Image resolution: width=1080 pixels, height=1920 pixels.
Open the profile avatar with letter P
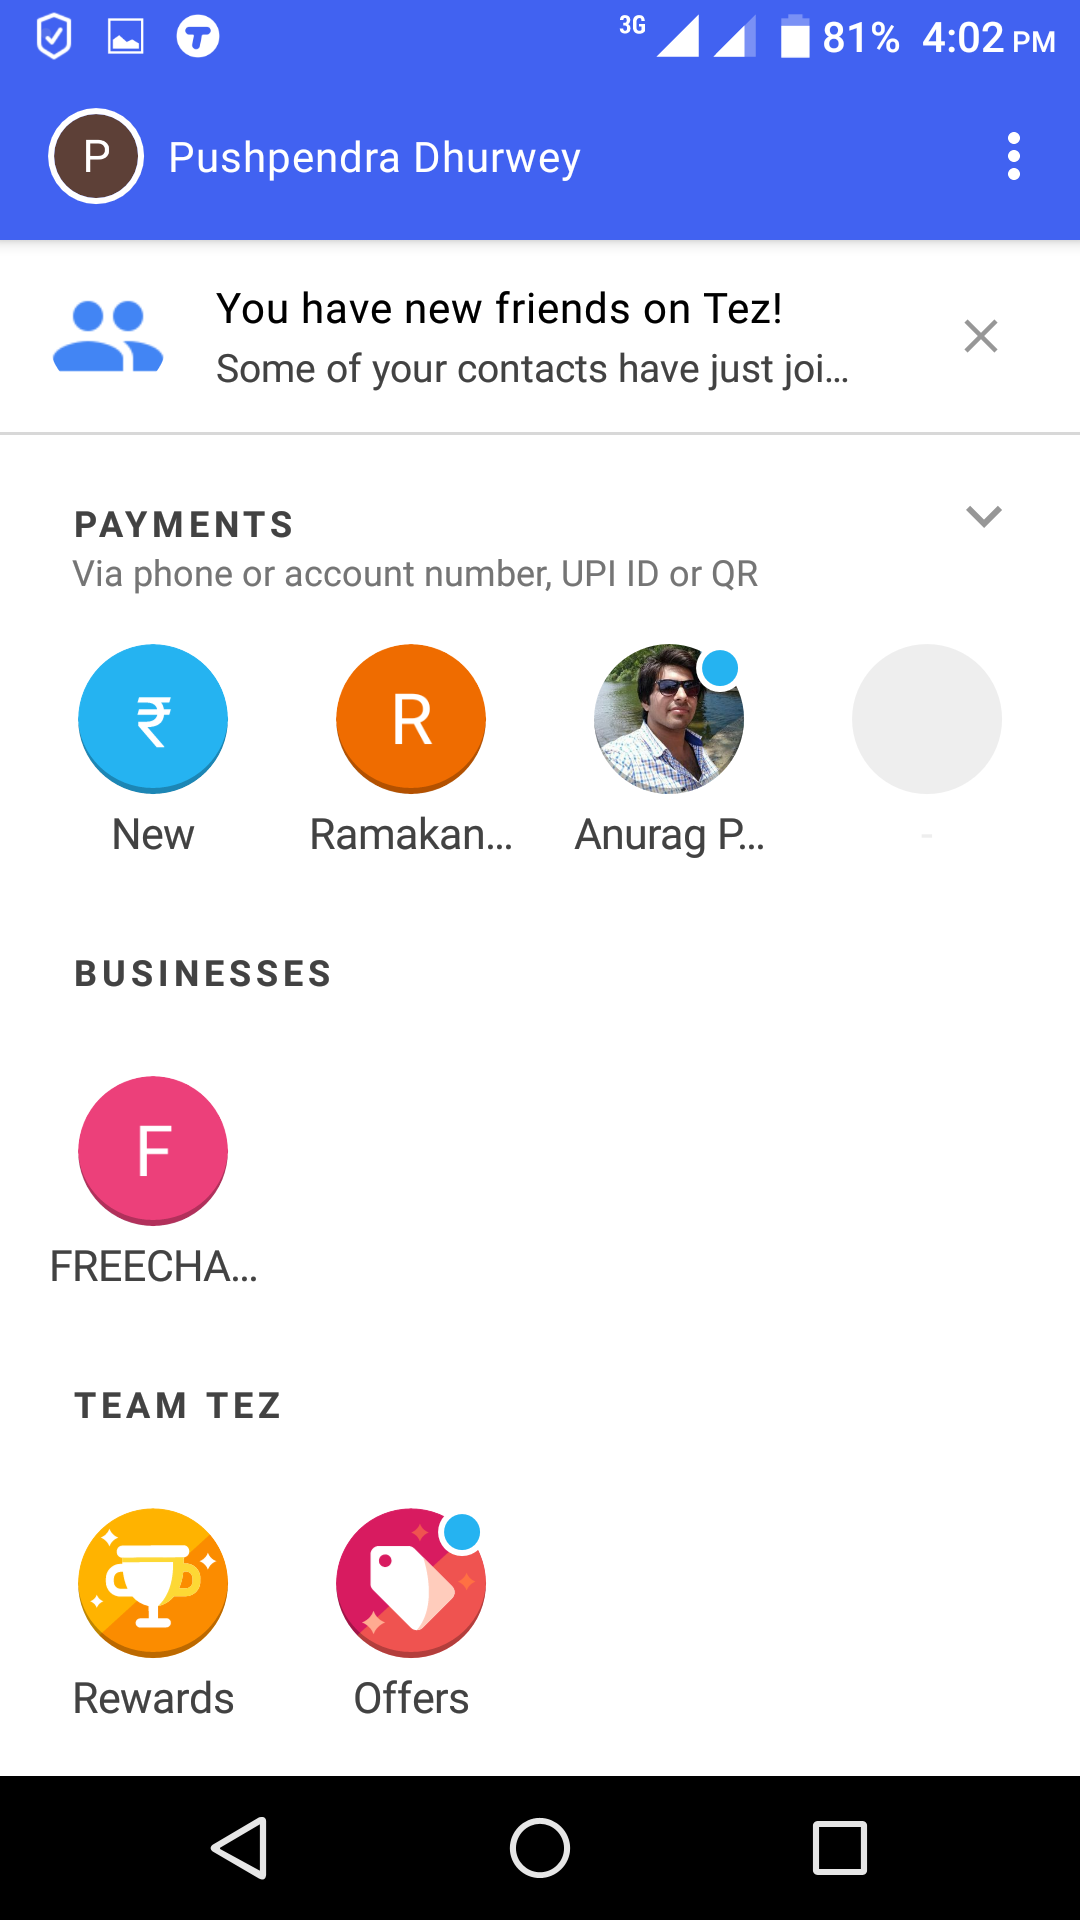96,156
